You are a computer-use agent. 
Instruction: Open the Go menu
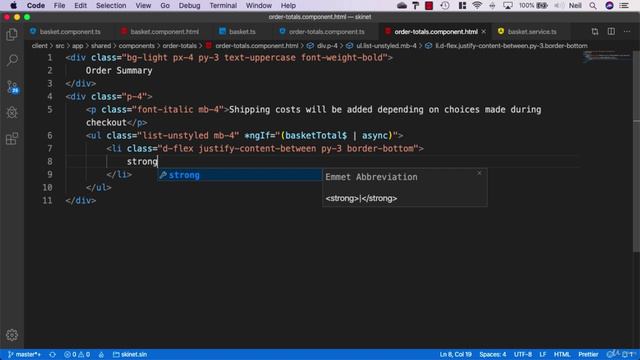165,5
